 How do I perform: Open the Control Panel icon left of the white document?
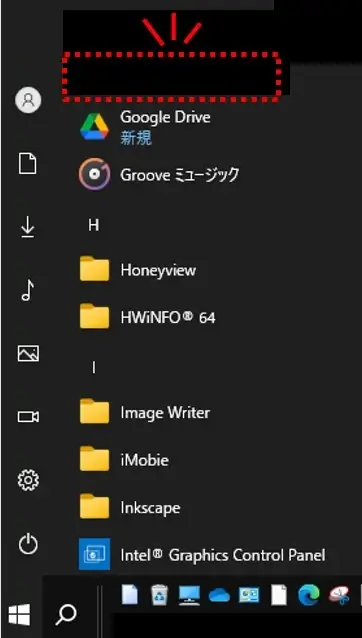(x=249, y=596)
